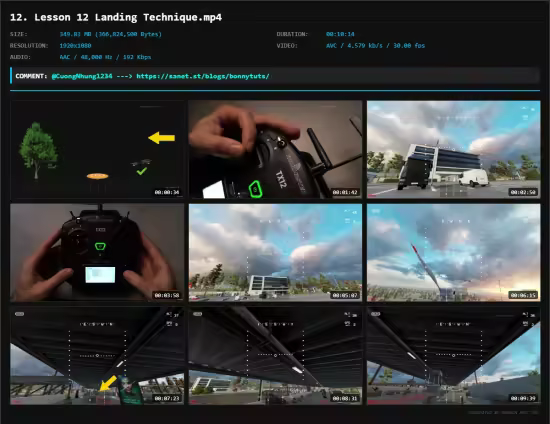Image resolution: width=550 pixels, height=424 pixels.
Task: Click the 'RESOLUTION:' label
Action: coord(29,46)
